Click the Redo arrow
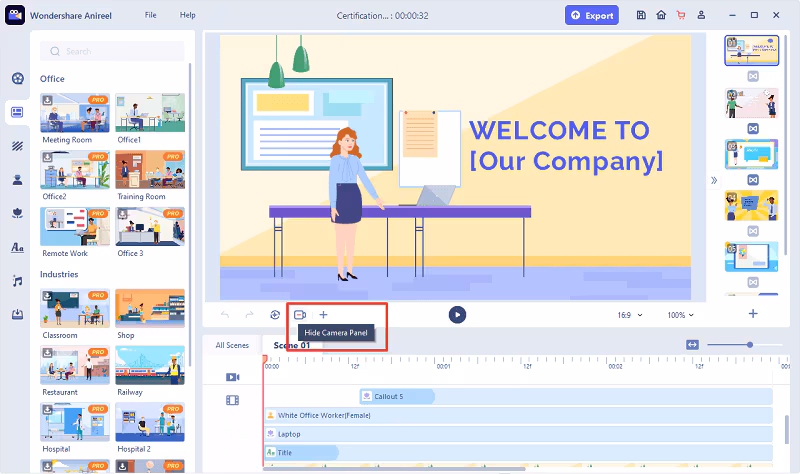Viewport: 800px width, 474px height. (x=249, y=315)
